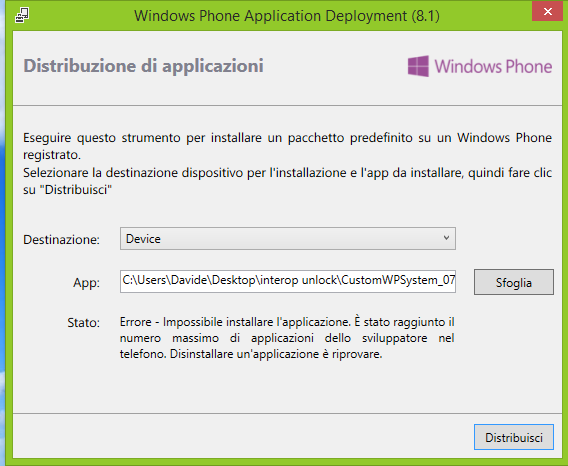Click the blue desktop strip left of window
The height and width of the screenshot is (466, 568).
coord(2,232)
